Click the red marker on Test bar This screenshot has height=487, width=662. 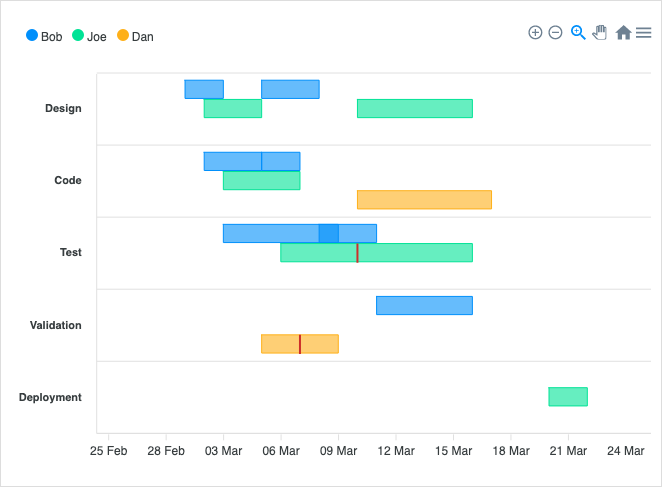tap(357, 253)
